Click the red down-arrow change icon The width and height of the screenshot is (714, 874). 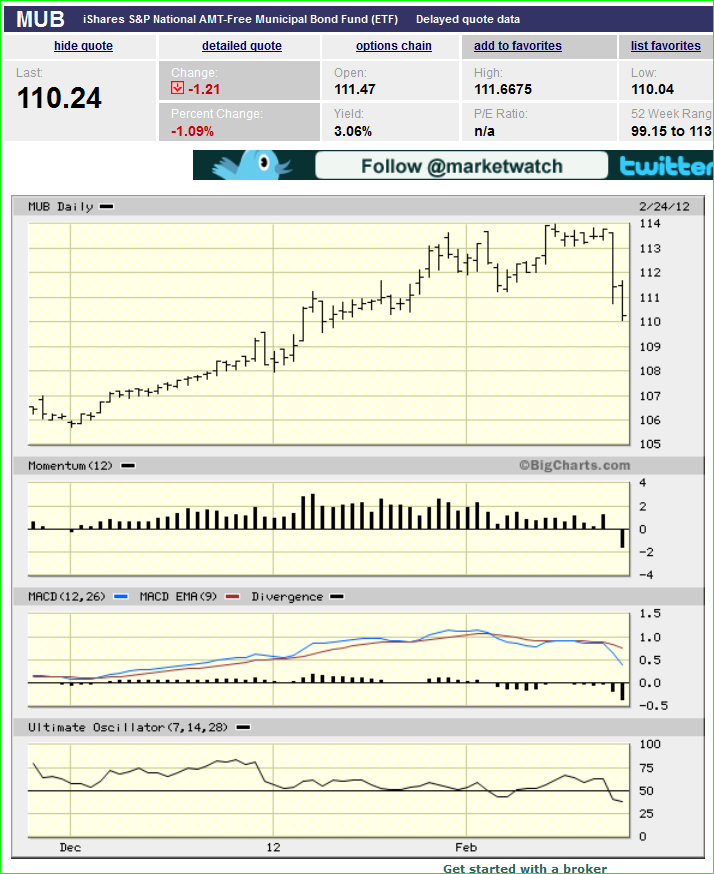(x=177, y=88)
